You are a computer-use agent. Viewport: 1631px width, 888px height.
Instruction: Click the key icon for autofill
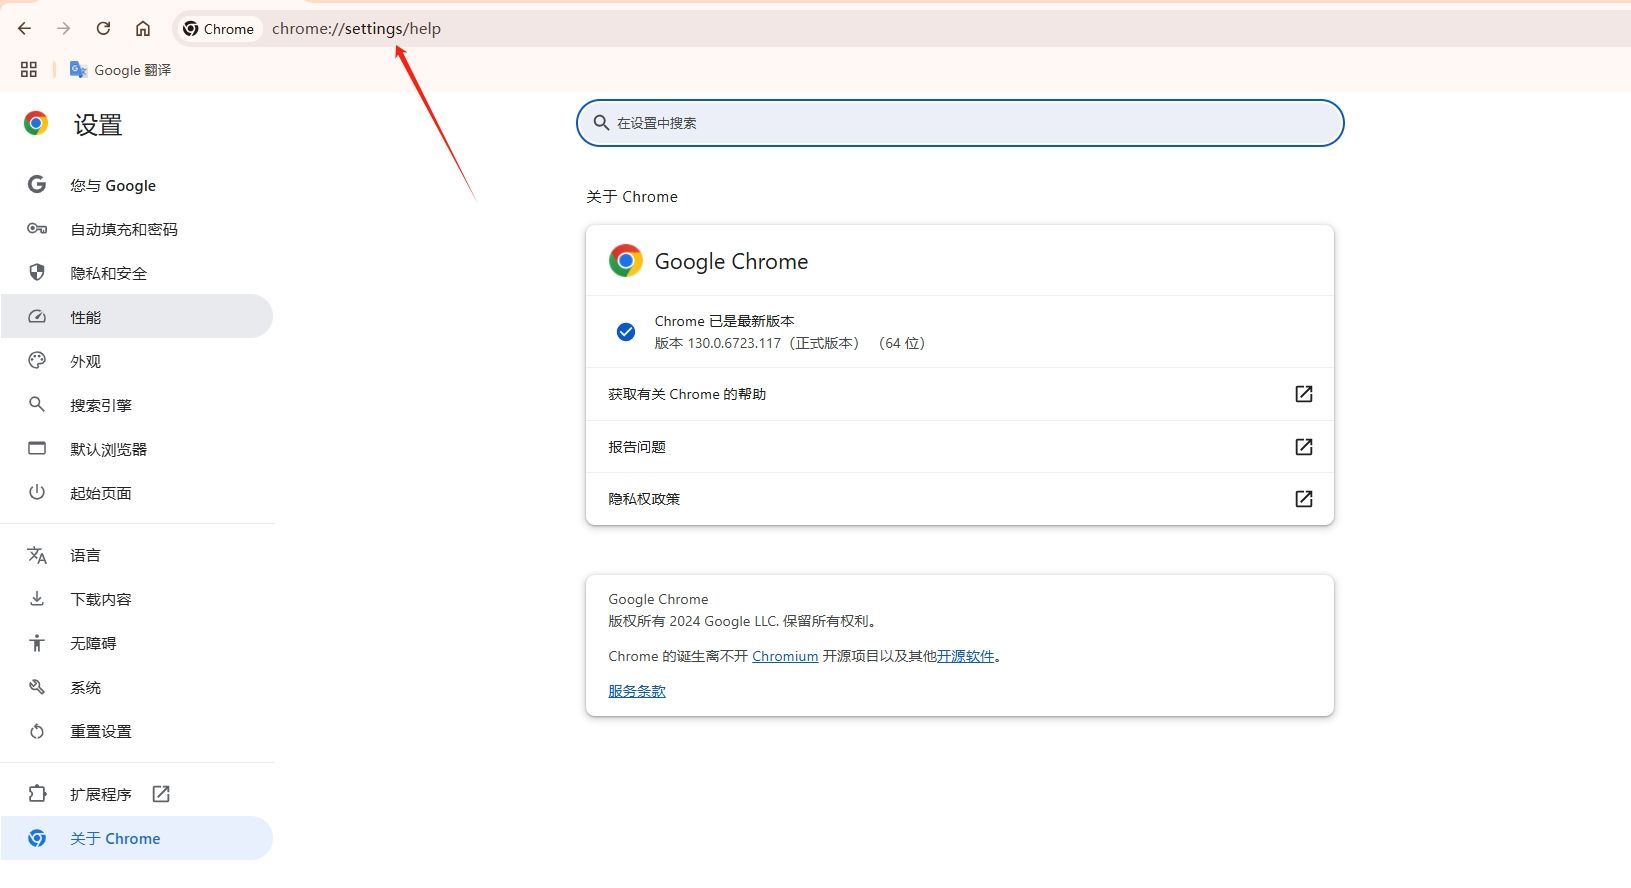coord(37,229)
